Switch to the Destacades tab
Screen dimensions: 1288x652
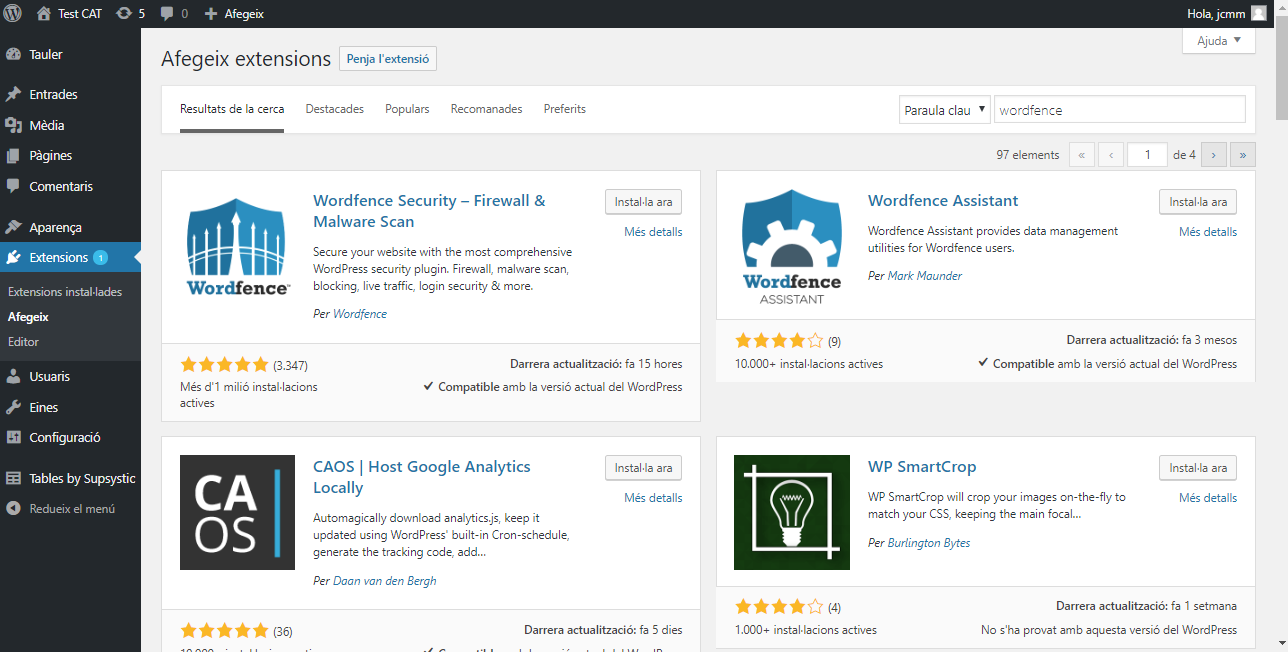pyautogui.click(x=335, y=109)
